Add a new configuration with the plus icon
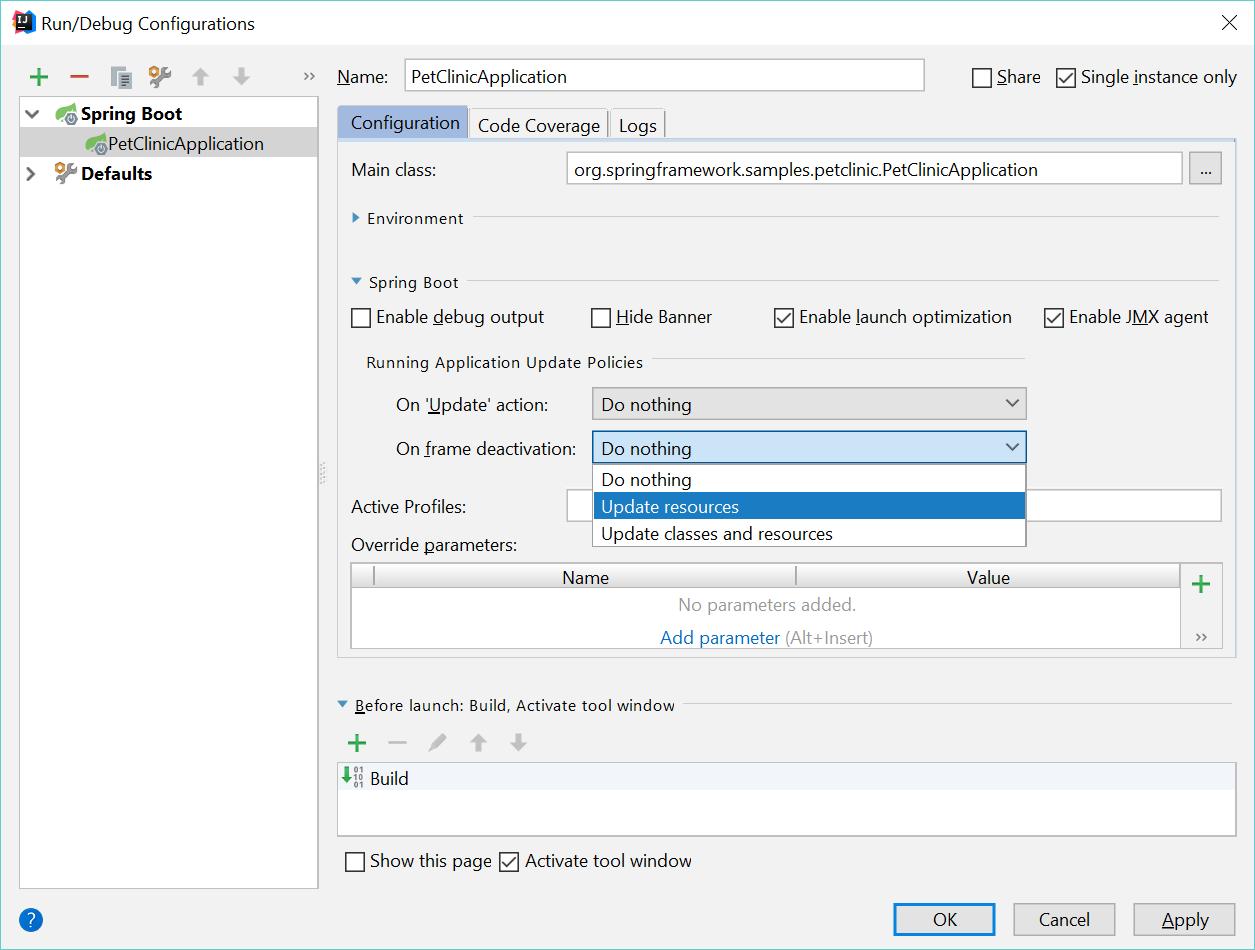The height and width of the screenshot is (950, 1255). tap(39, 77)
